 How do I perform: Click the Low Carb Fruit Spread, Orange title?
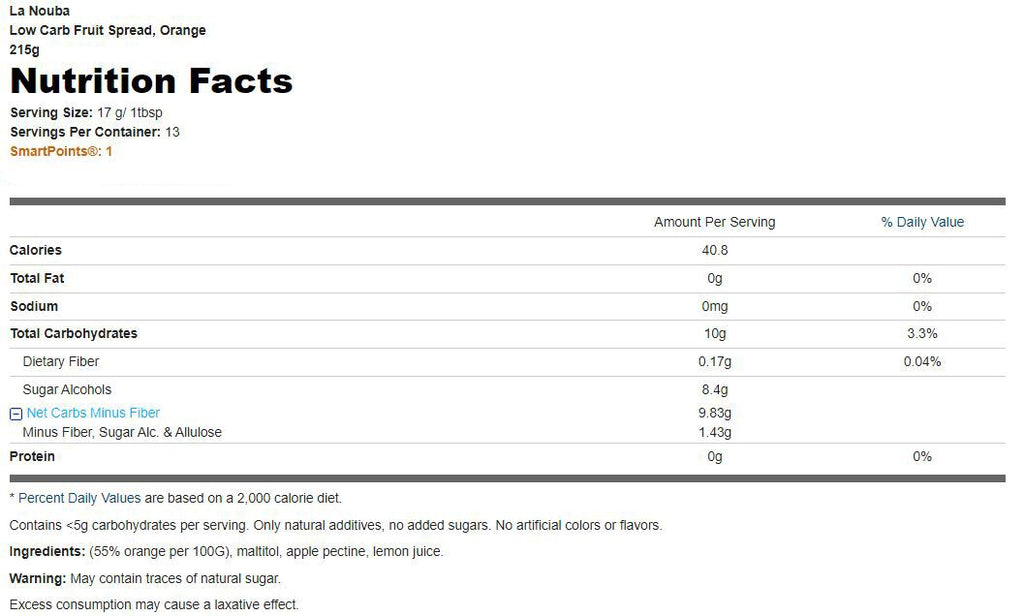point(108,30)
